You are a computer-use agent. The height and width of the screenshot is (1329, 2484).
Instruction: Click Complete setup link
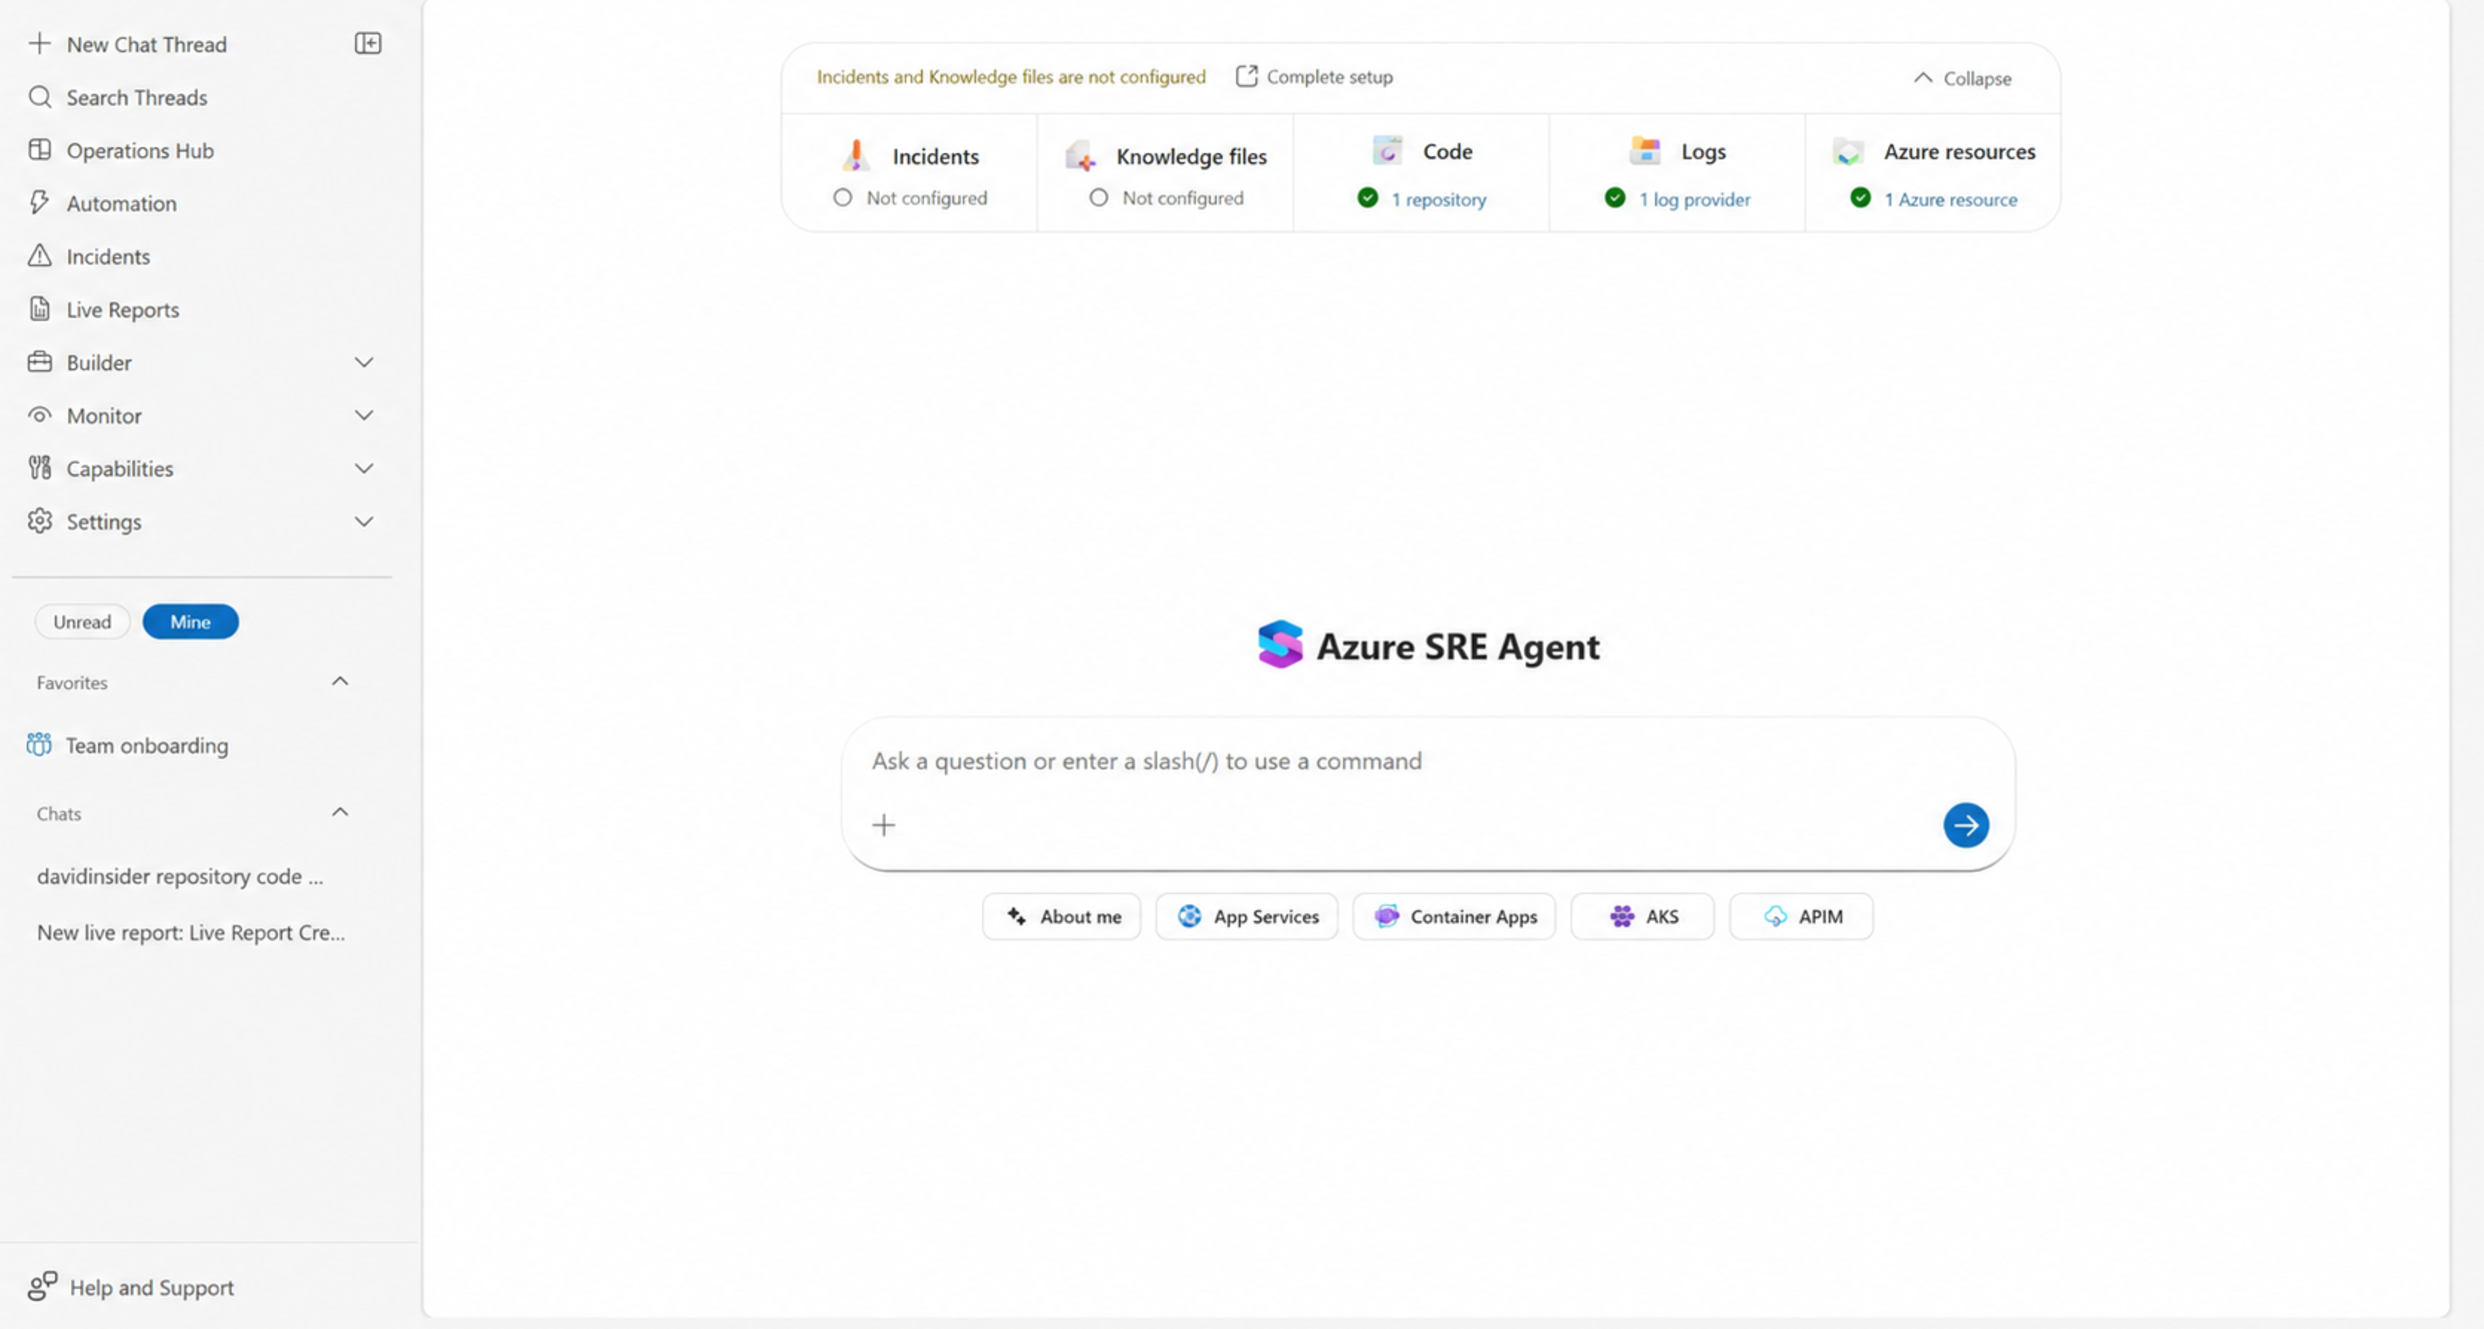pos(1315,77)
